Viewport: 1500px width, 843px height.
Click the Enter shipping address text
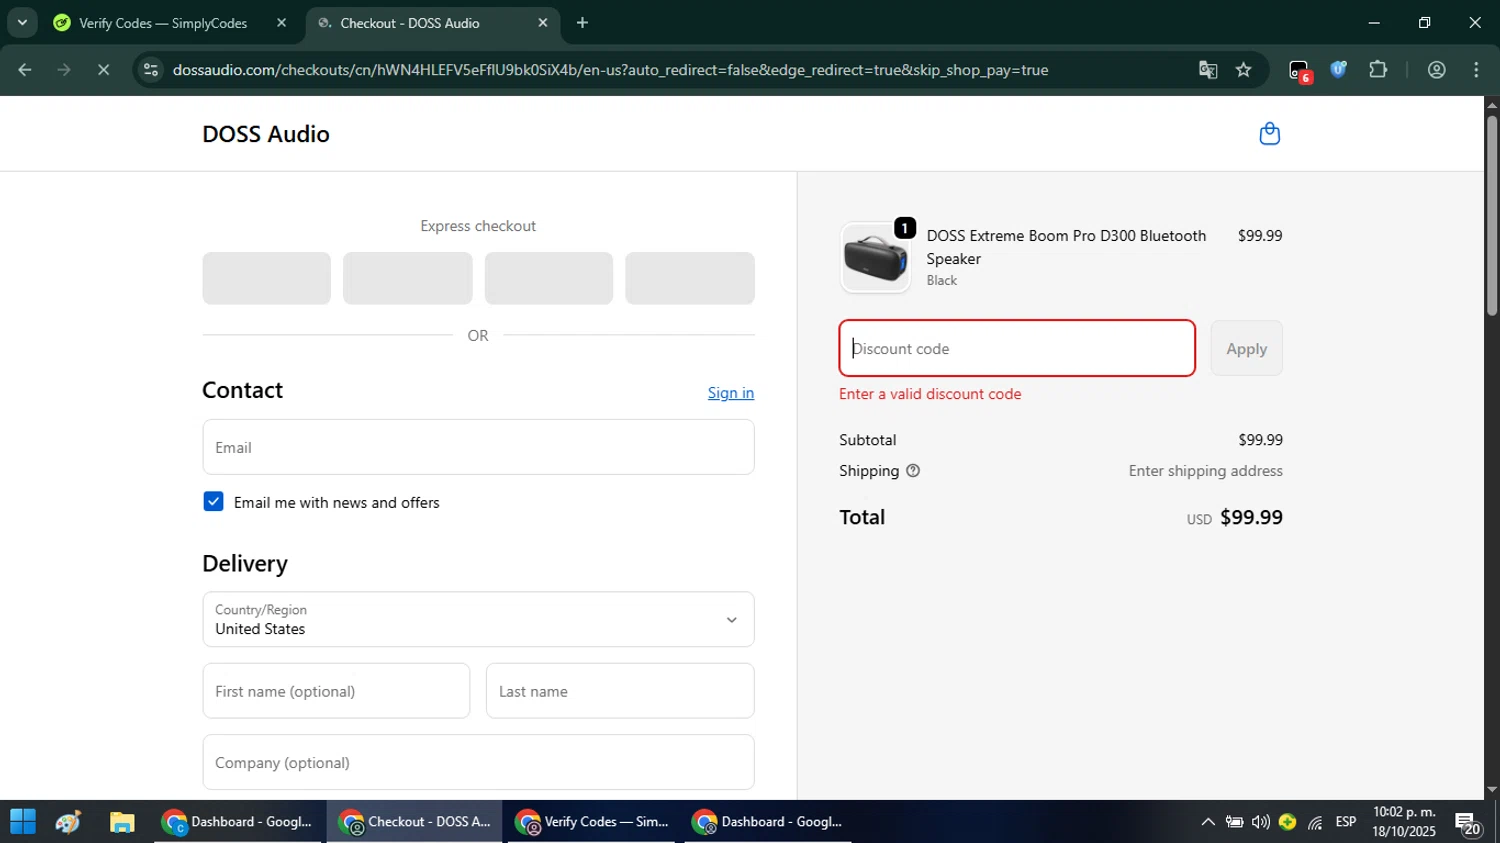coord(1205,471)
